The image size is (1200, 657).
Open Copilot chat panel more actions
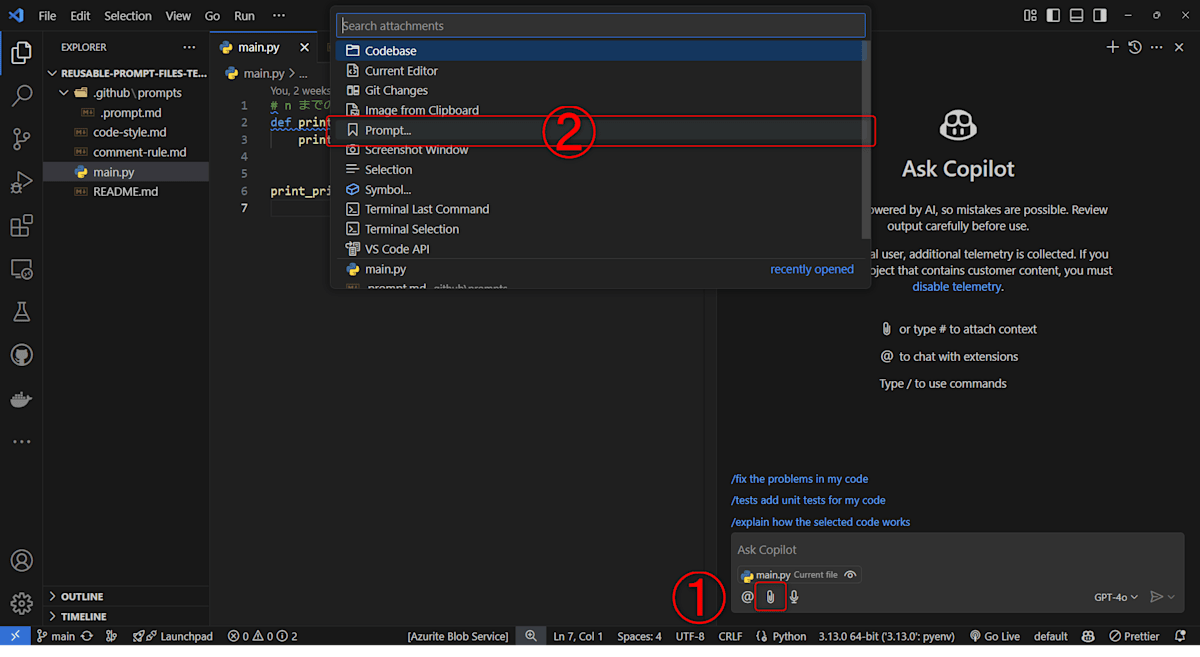(x=1157, y=47)
